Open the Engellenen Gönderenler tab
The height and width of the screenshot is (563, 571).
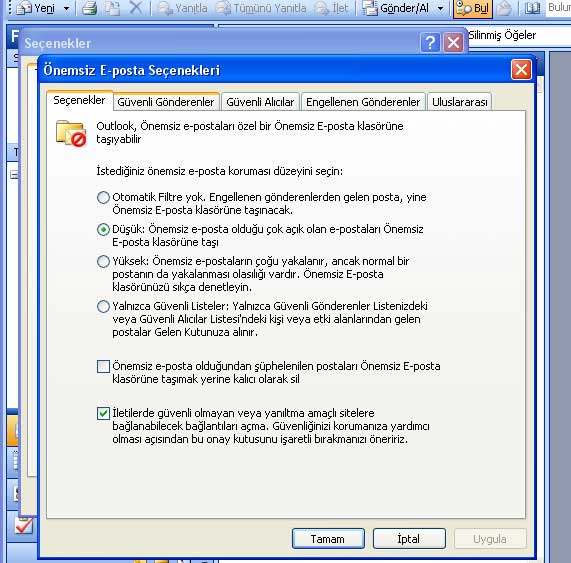363,102
